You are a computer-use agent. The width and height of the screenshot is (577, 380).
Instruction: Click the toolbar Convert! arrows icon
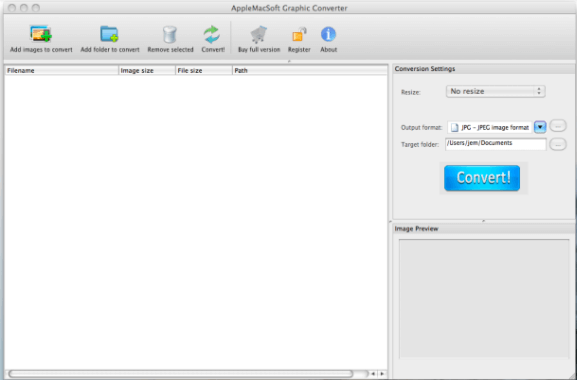(x=212, y=34)
